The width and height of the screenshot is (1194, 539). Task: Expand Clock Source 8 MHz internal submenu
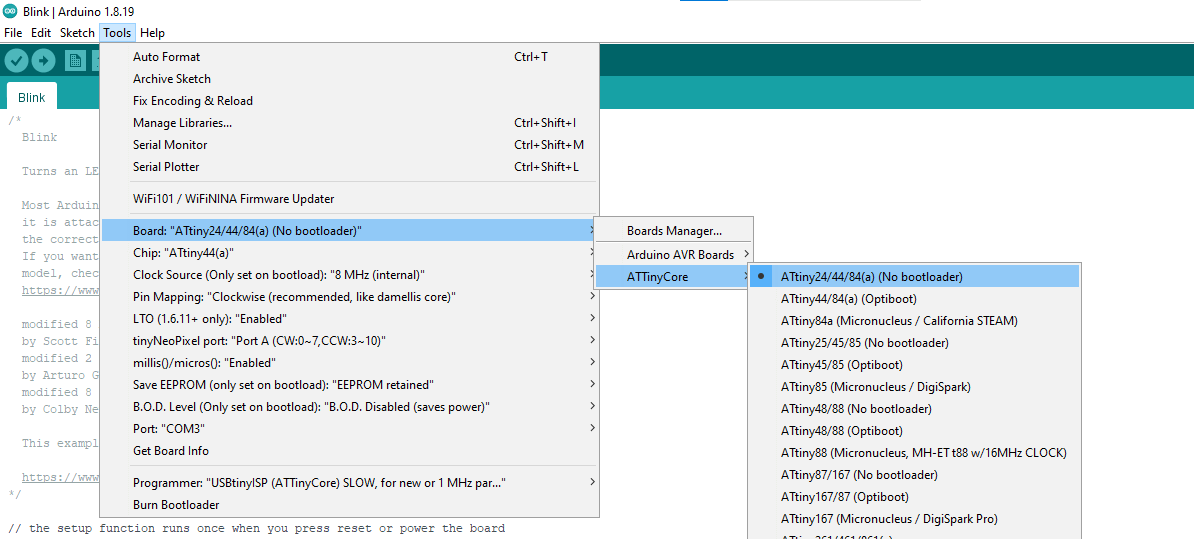(350, 274)
